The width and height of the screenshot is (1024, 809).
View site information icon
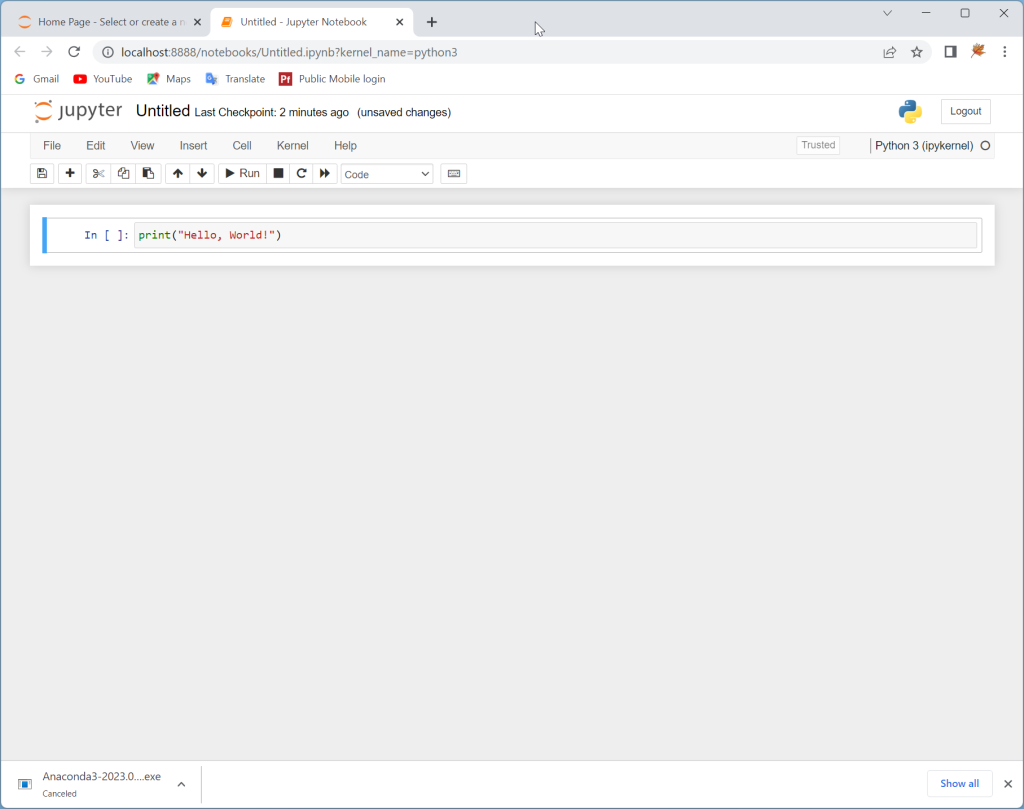[108, 52]
